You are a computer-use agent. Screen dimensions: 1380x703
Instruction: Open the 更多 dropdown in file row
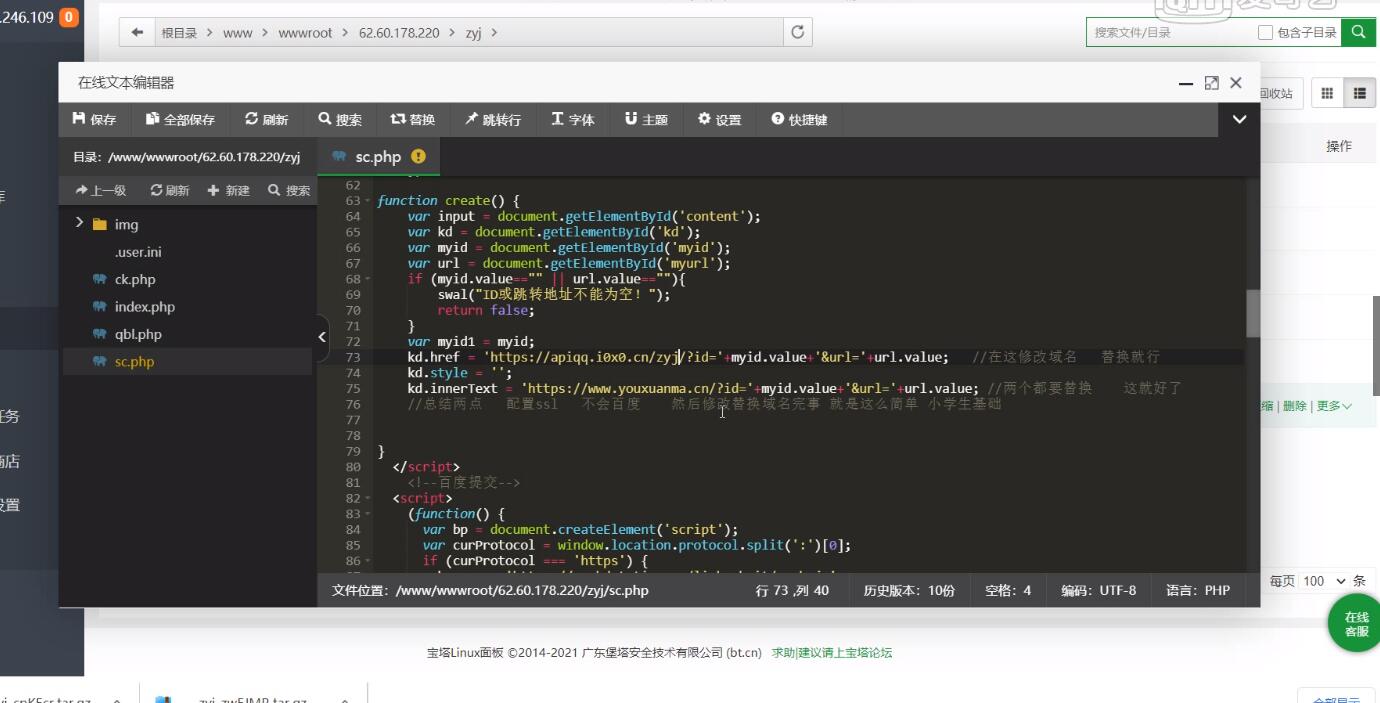coord(1334,406)
